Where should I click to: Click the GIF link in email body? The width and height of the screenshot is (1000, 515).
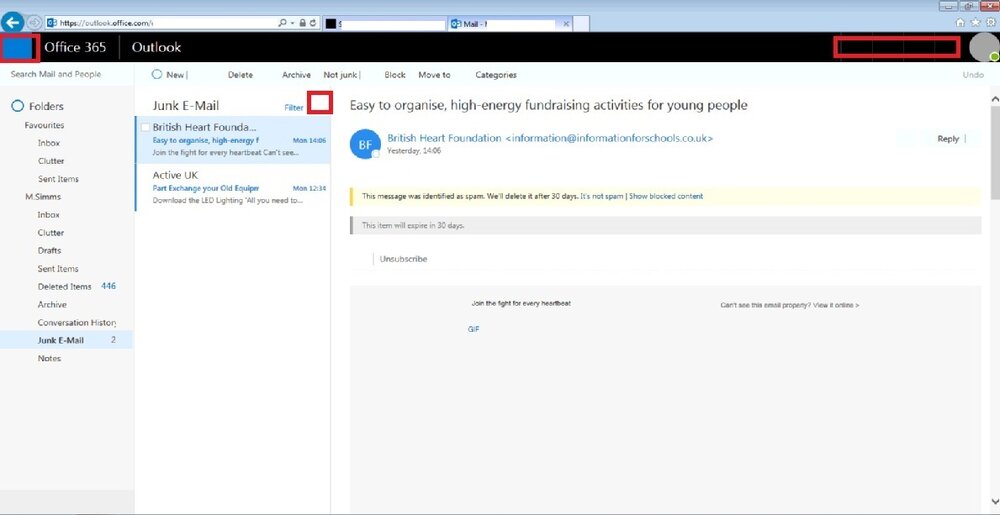click(473, 329)
